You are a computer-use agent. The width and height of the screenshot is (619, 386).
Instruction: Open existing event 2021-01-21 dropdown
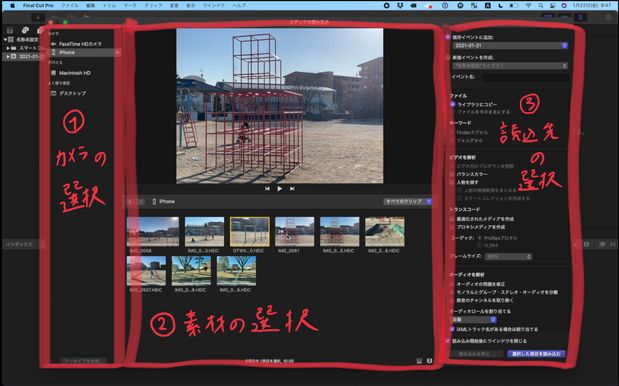click(x=510, y=45)
